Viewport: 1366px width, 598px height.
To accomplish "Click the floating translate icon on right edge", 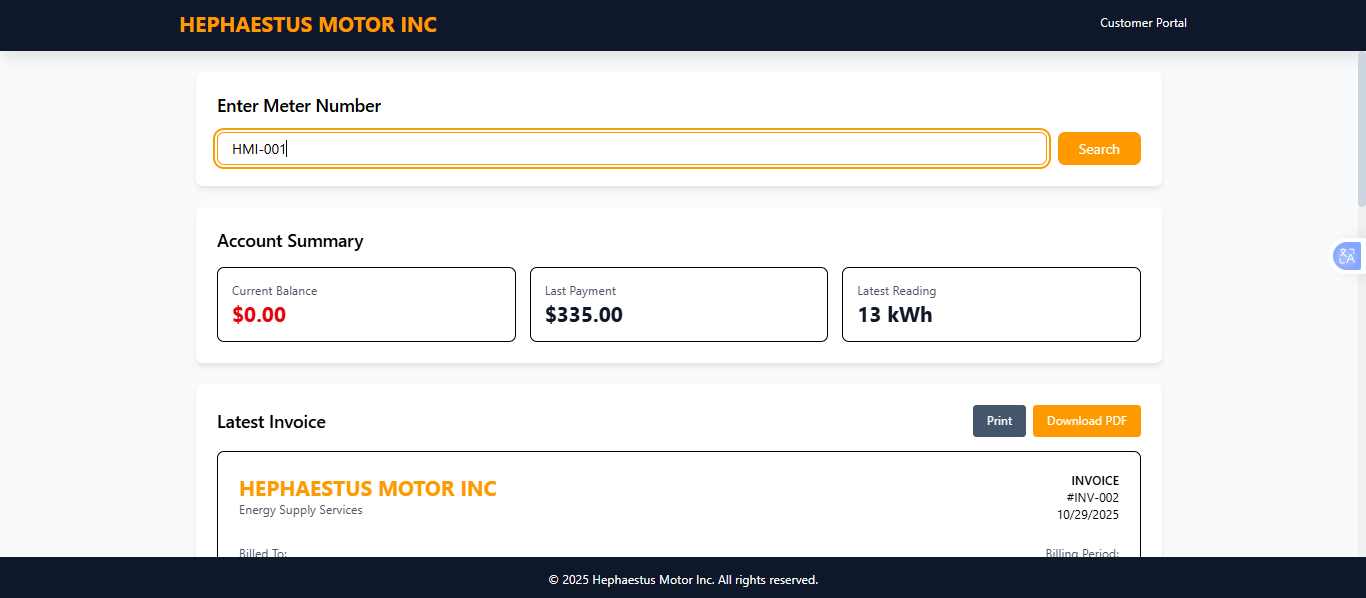I will pos(1346,257).
